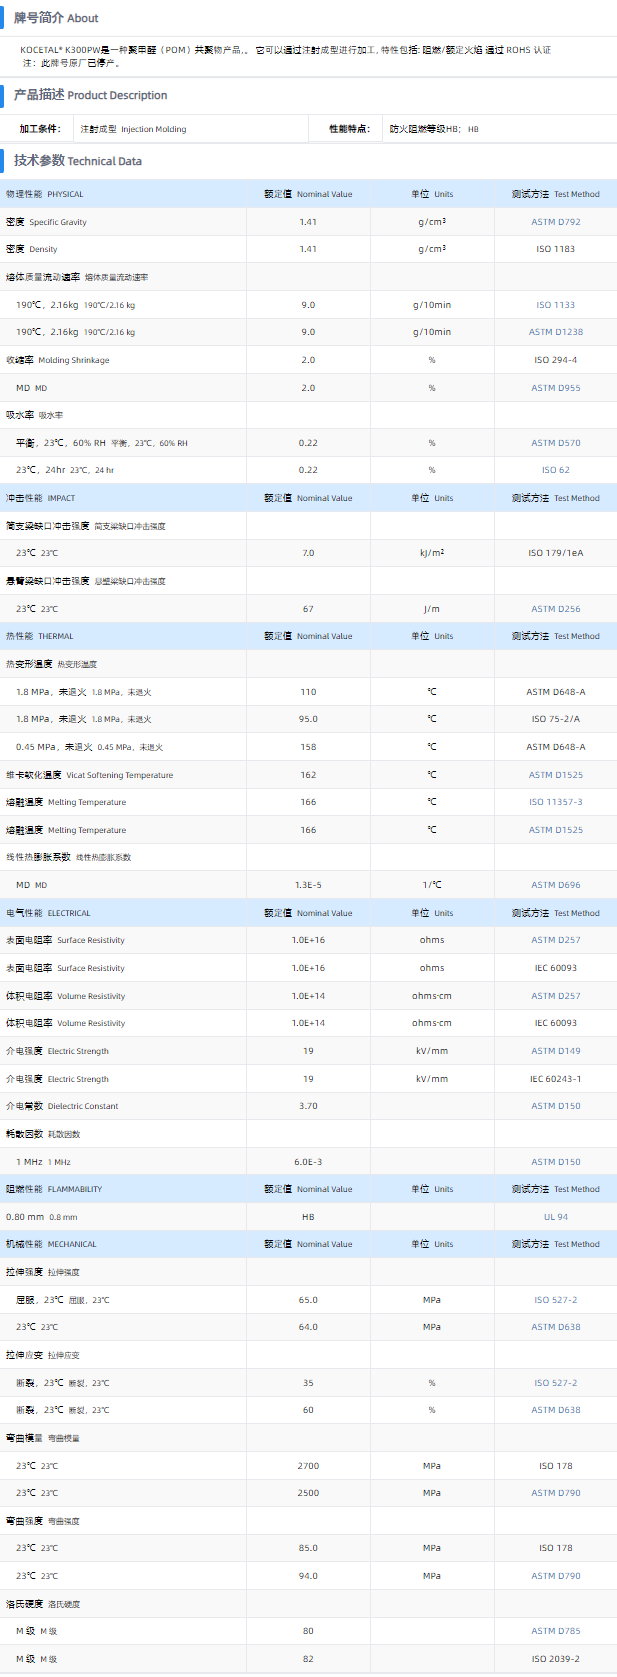Click the UL 94 flammability link
617x1677 pixels.
[x=555, y=1217]
